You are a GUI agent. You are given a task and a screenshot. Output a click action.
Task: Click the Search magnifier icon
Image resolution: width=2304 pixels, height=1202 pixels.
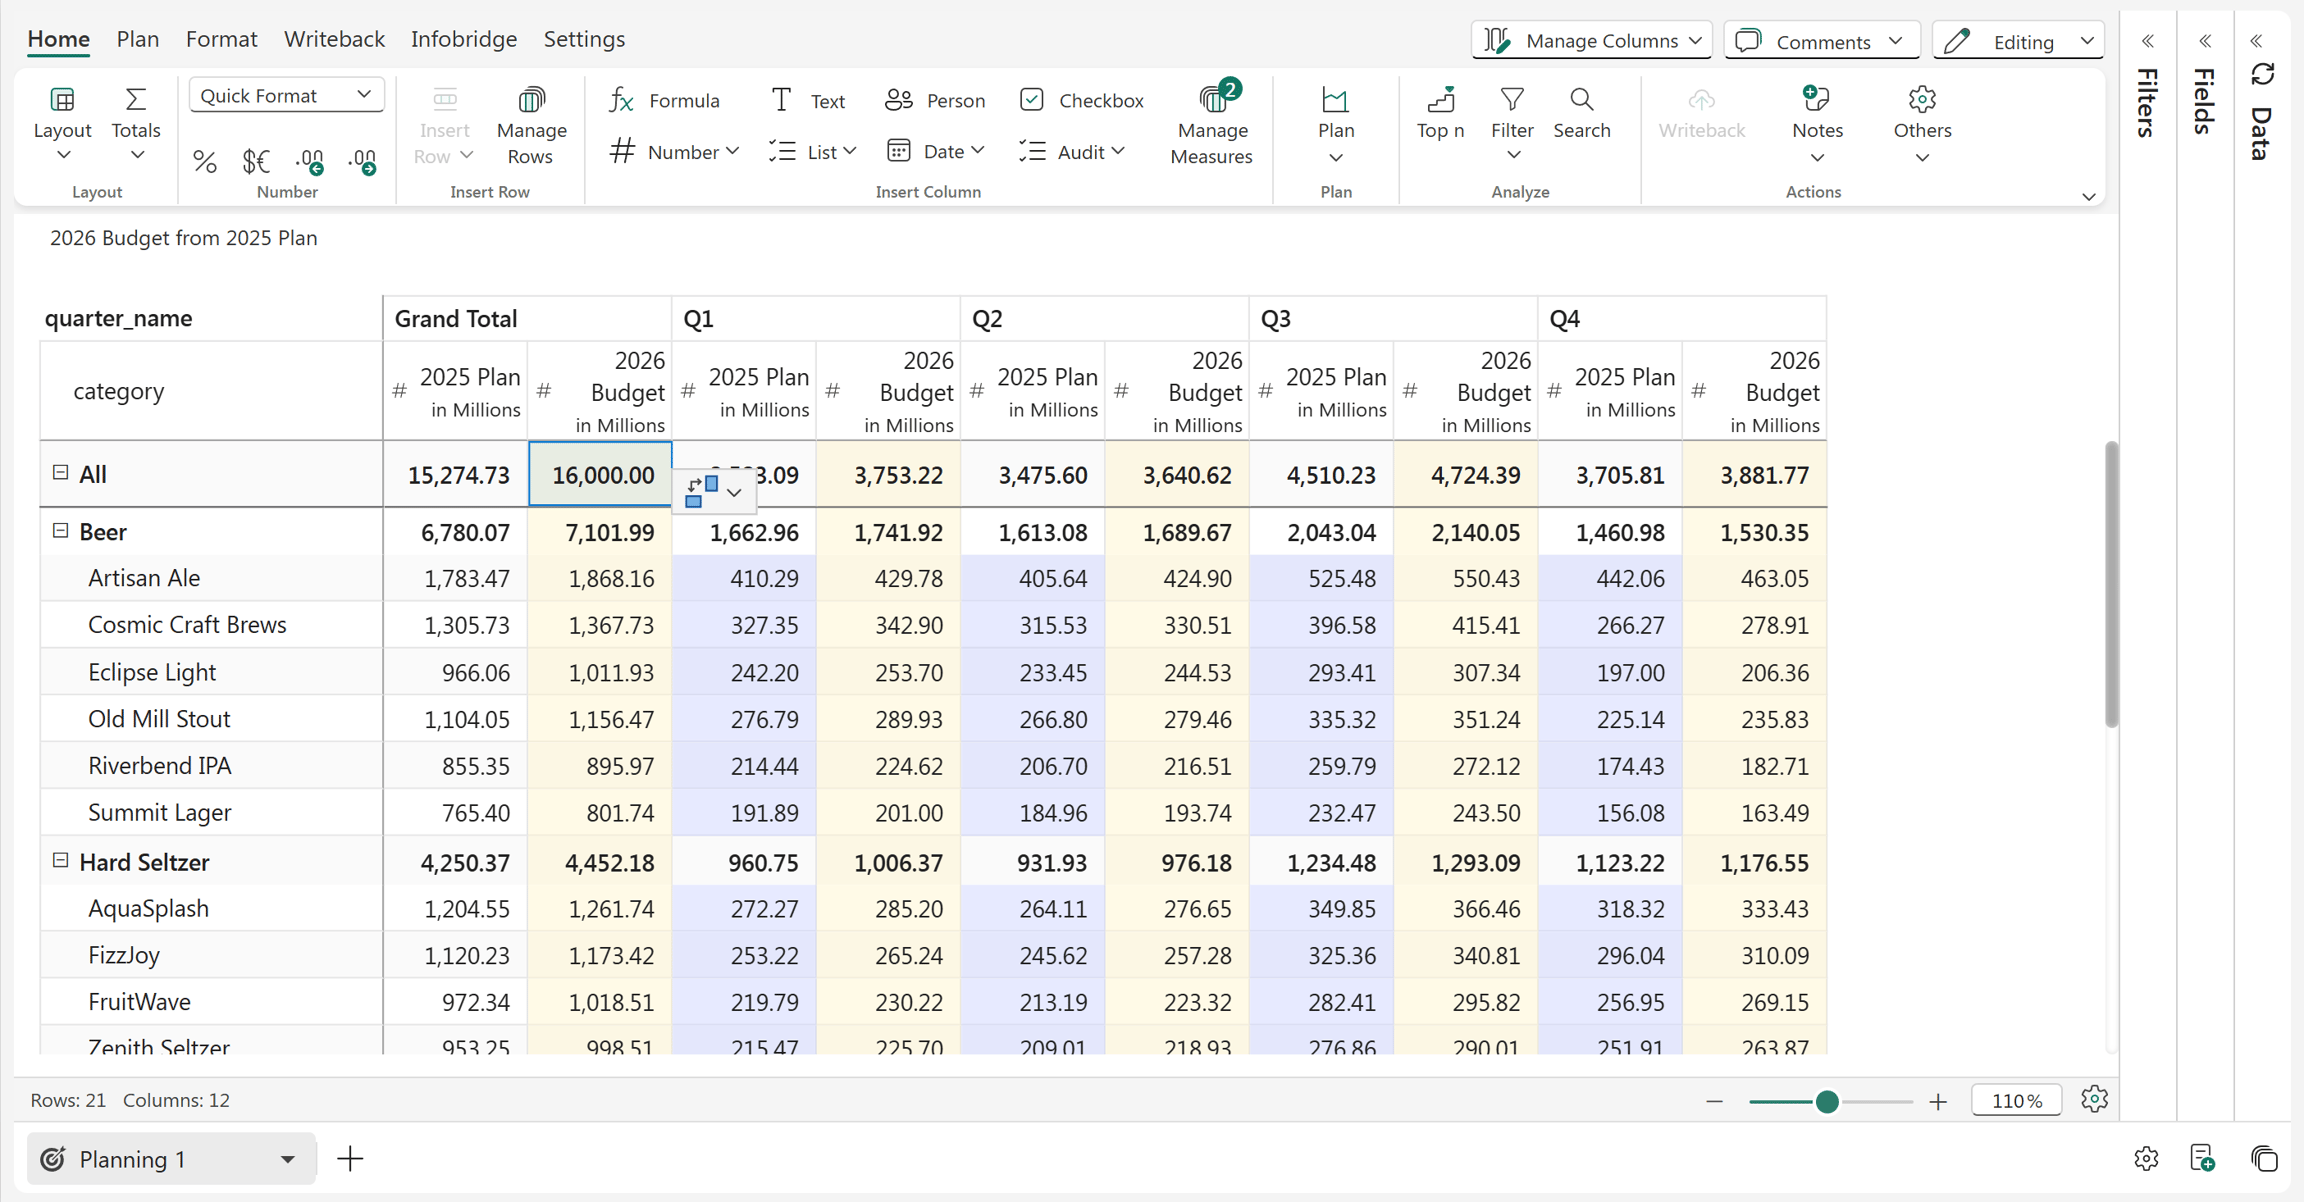[x=1581, y=99]
